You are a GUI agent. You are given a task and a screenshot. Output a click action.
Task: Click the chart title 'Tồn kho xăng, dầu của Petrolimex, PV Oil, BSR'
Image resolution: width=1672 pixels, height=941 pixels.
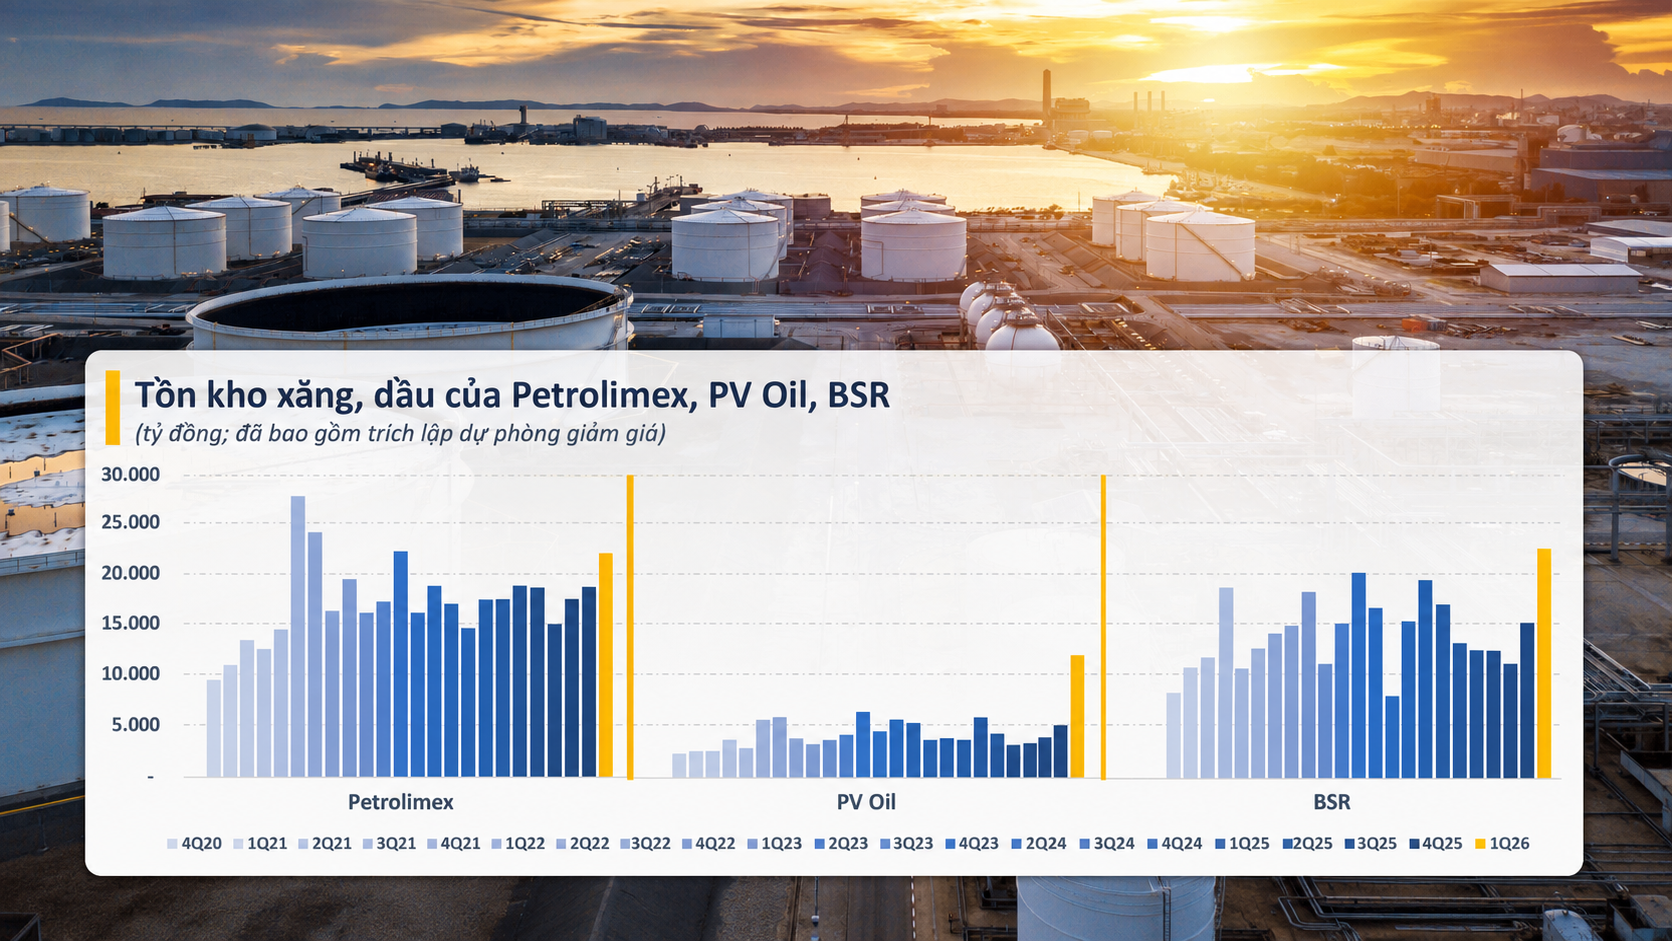click(512, 395)
